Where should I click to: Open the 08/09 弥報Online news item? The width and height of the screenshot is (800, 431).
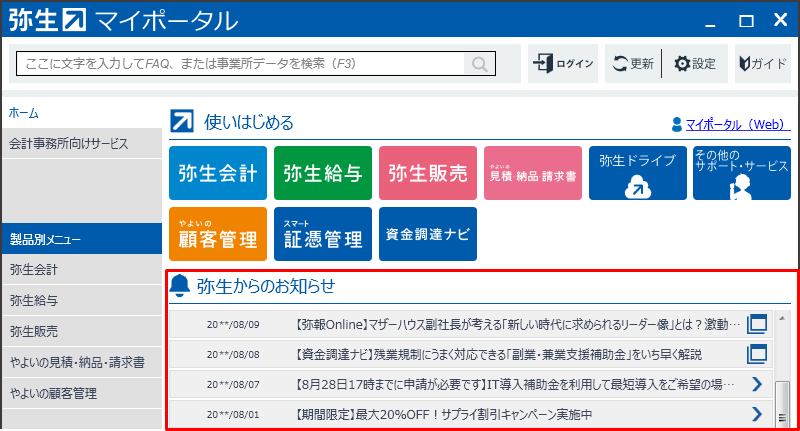point(470,324)
